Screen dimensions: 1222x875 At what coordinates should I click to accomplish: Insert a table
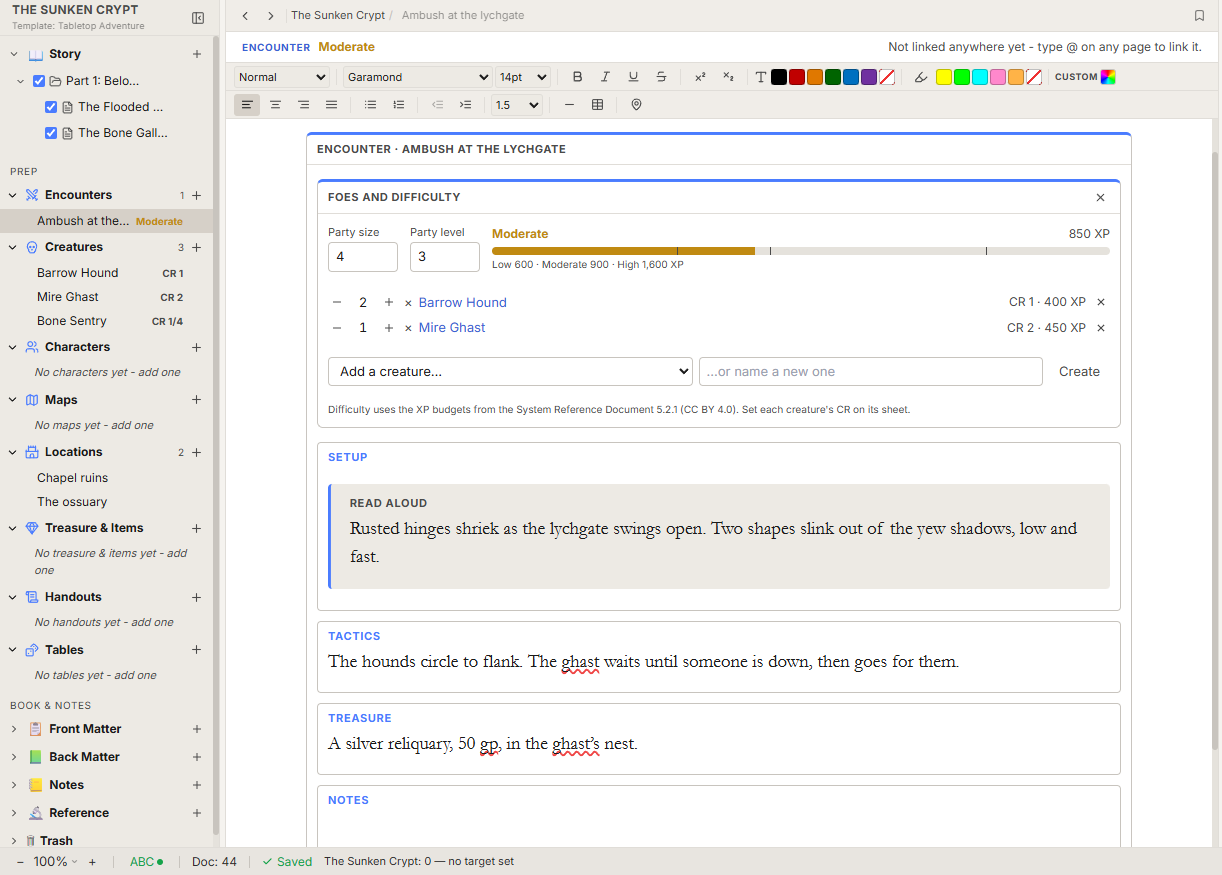(x=597, y=105)
